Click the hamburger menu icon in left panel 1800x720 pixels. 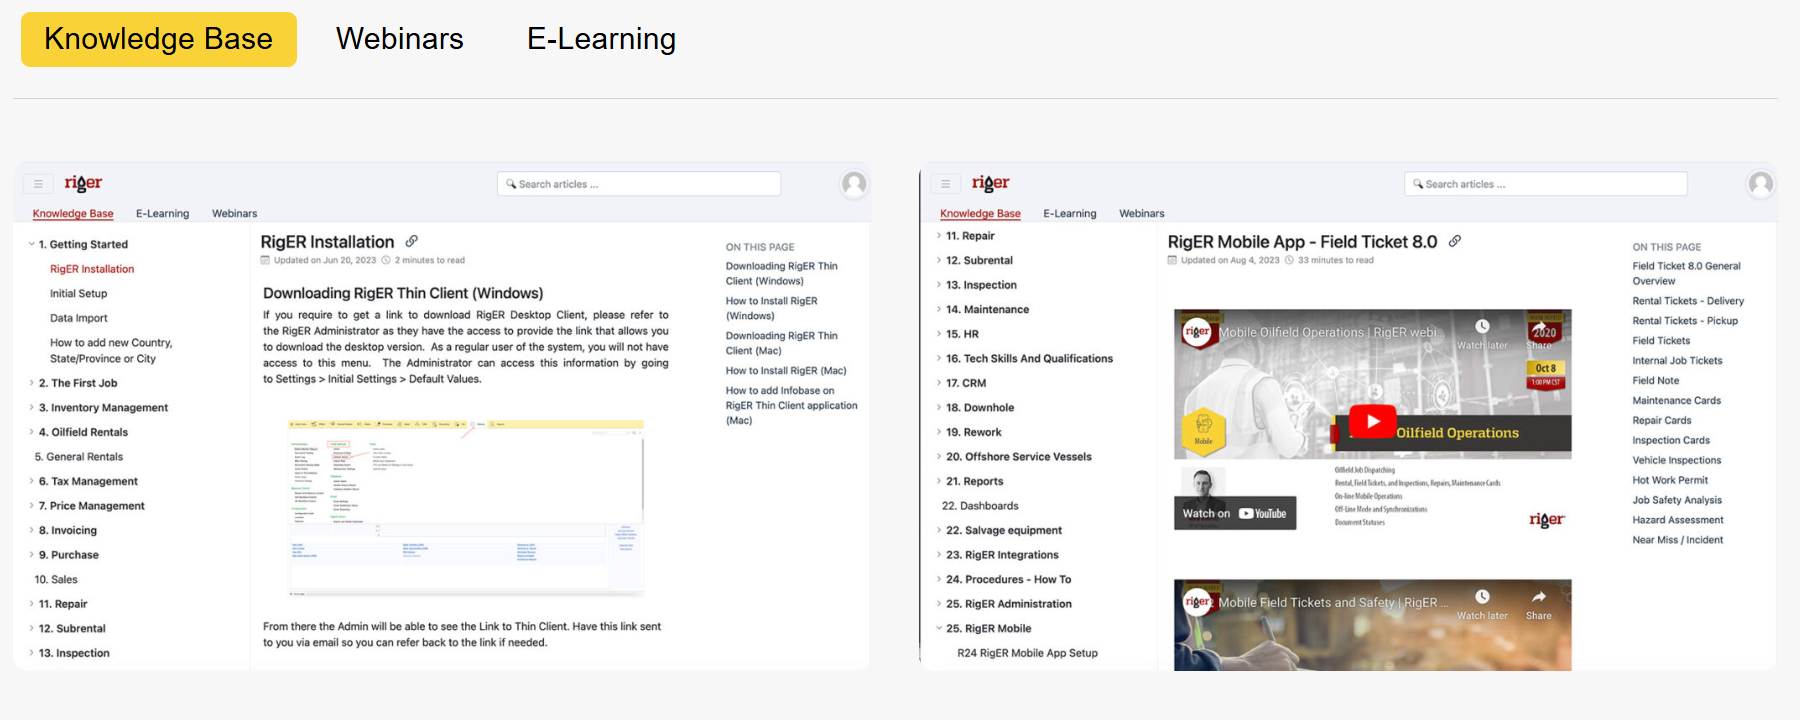pos(38,184)
